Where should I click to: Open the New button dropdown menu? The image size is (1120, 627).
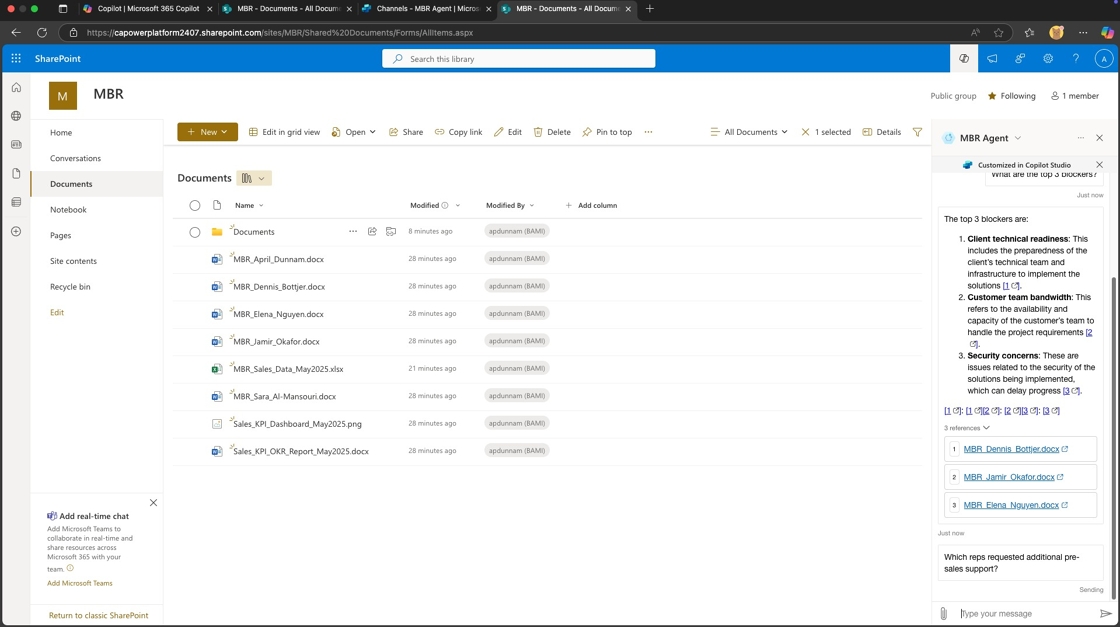(x=207, y=132)
